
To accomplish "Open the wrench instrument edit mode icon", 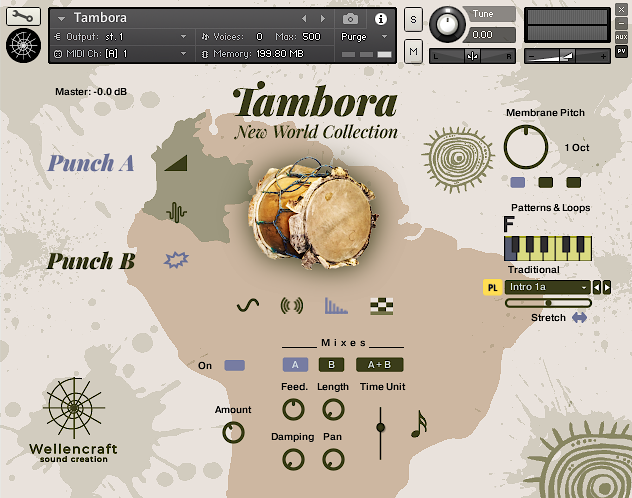I will click(23, 17).
